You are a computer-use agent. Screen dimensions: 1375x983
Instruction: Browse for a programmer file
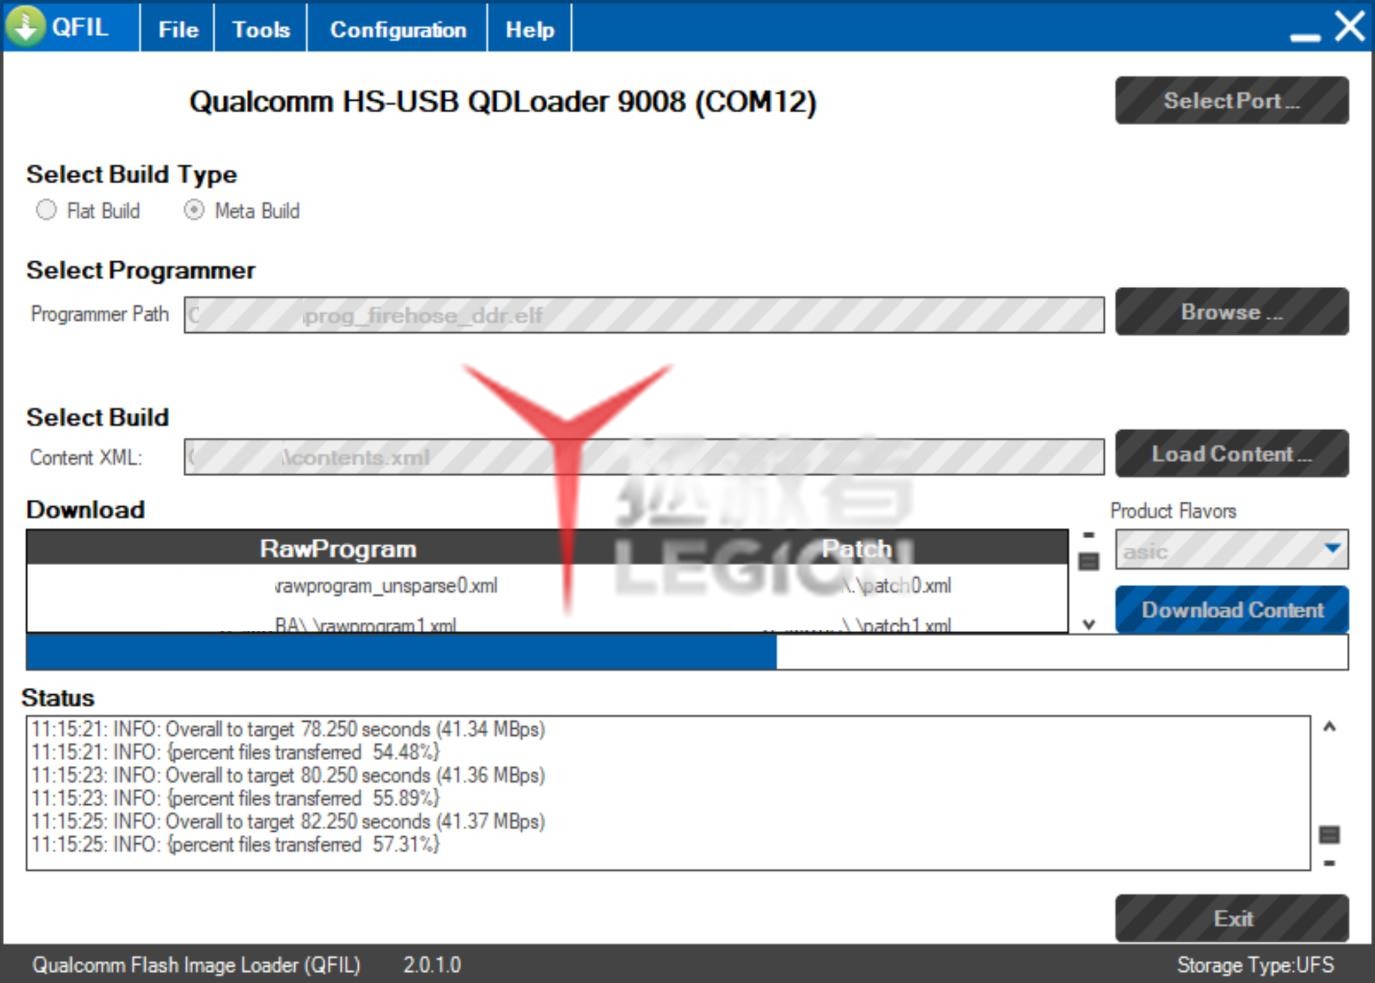click(x=1232, y=312)
